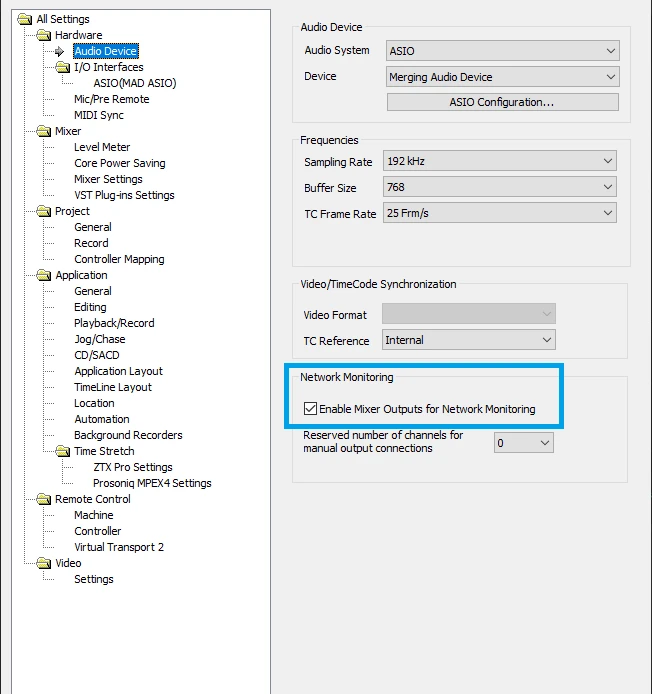
Task: Click the disabled Video Format dropdown
Action: [x=469, y=314]
